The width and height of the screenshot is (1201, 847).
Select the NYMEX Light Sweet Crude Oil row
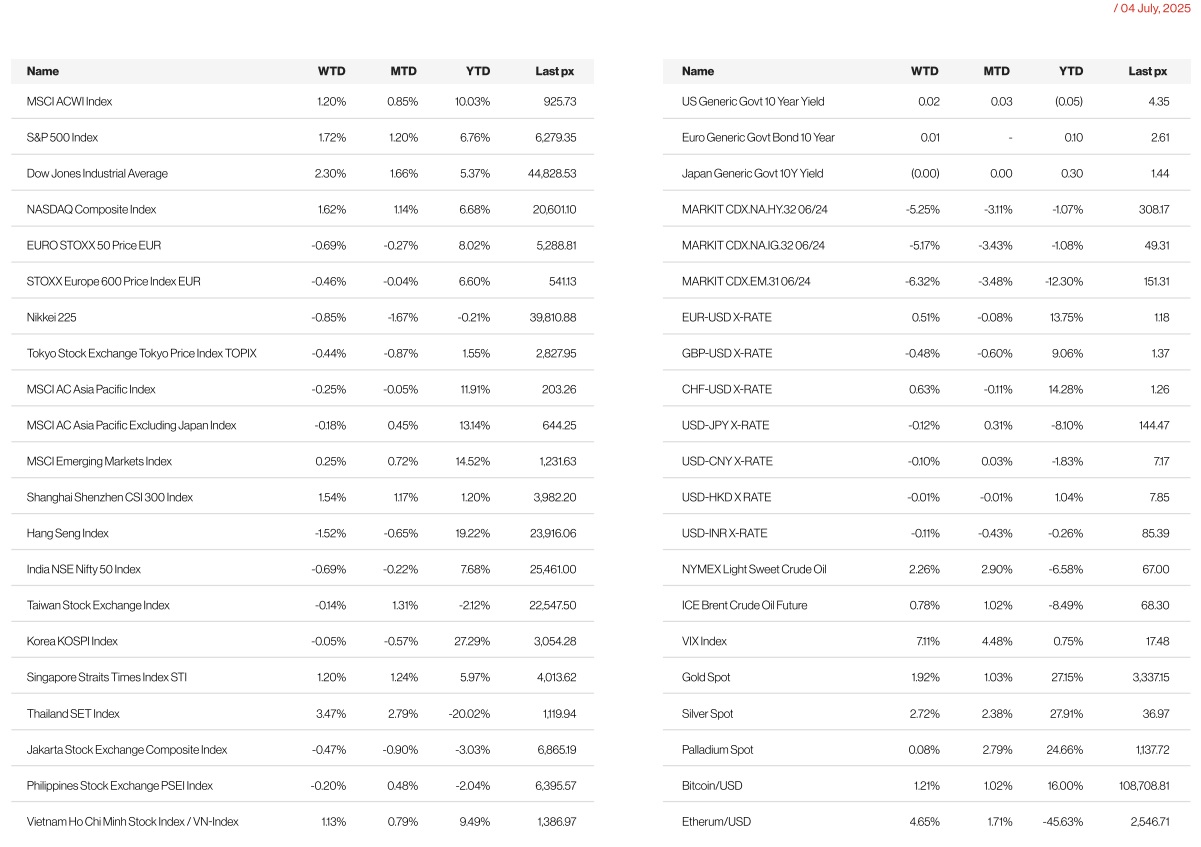coord(754,569)
